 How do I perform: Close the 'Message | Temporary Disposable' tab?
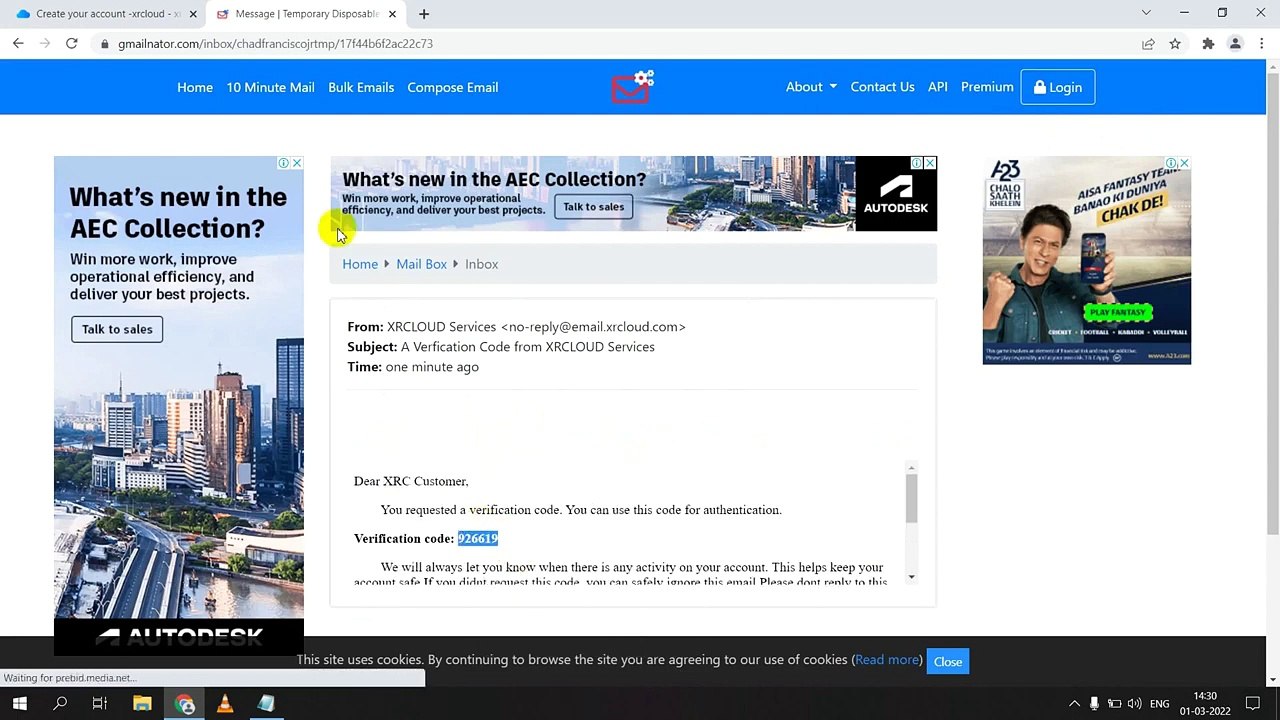click(392, 14)
